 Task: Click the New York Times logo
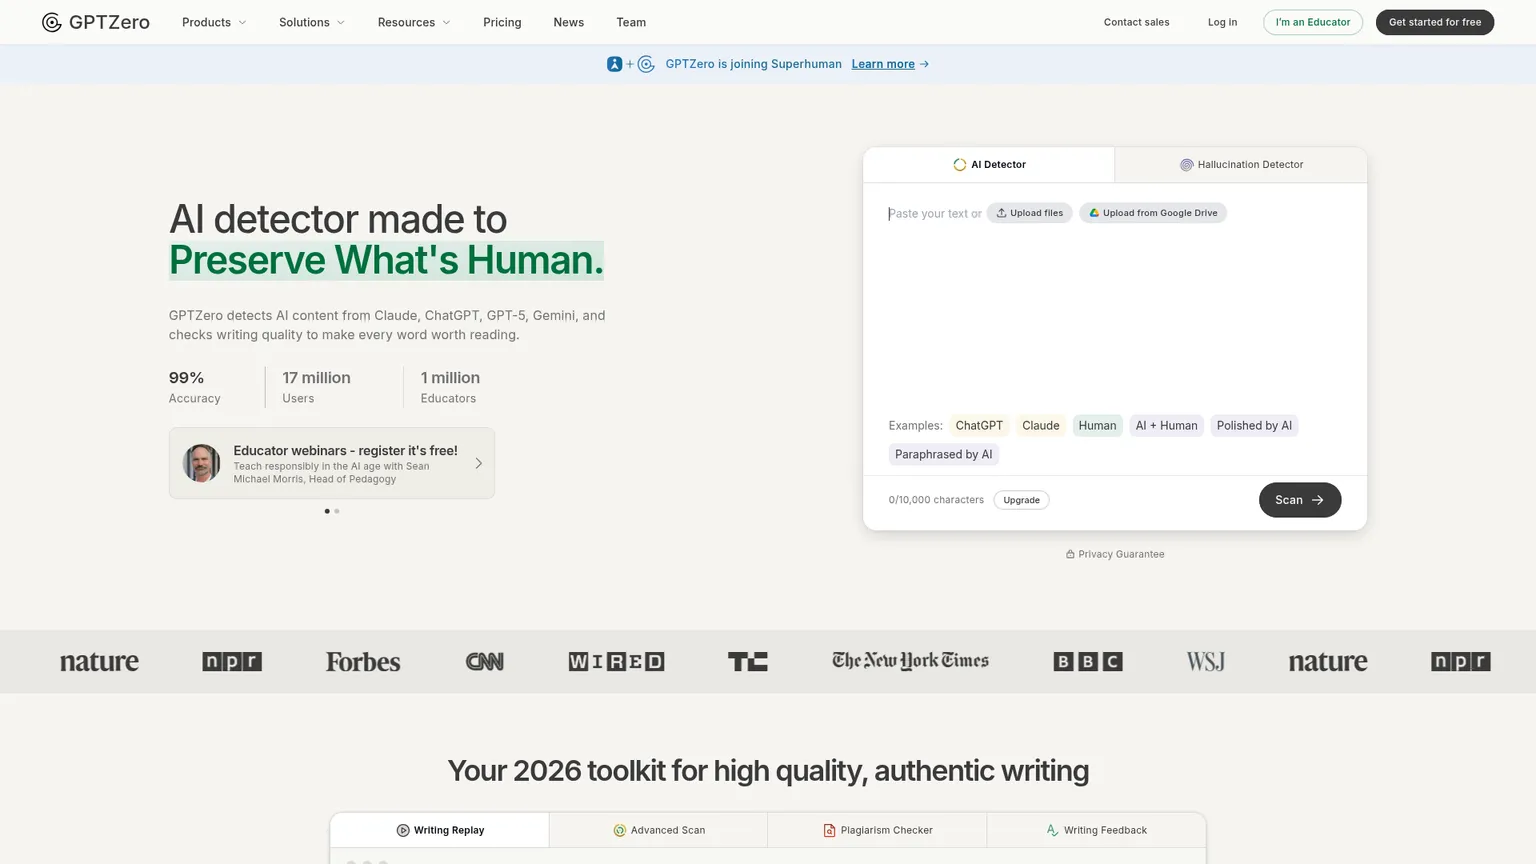point(910,661)
